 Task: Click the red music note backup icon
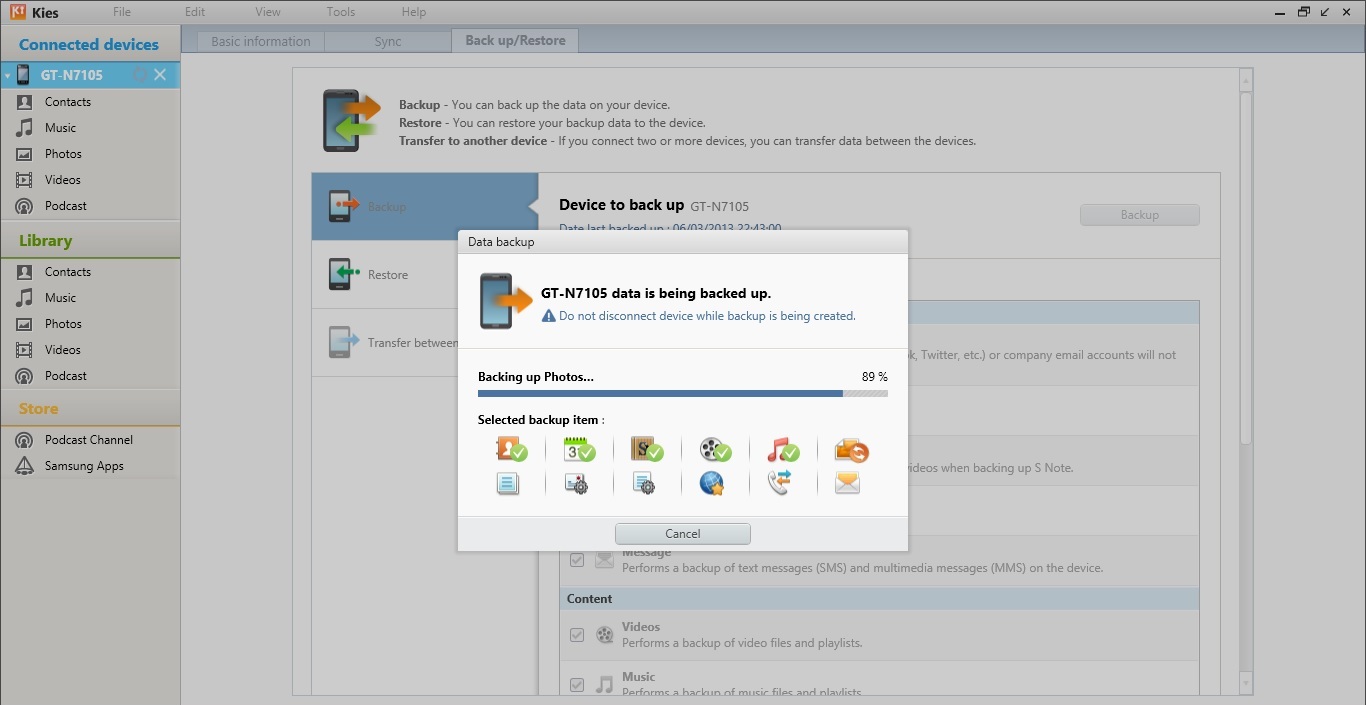(783, 450)
